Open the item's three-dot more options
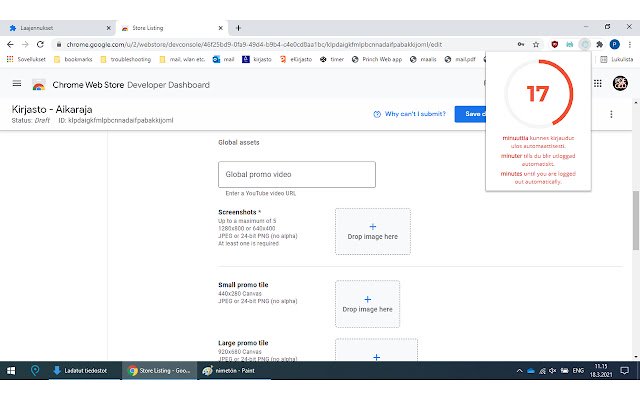Viewport: 640px width, 400px height. click(611, 114)
